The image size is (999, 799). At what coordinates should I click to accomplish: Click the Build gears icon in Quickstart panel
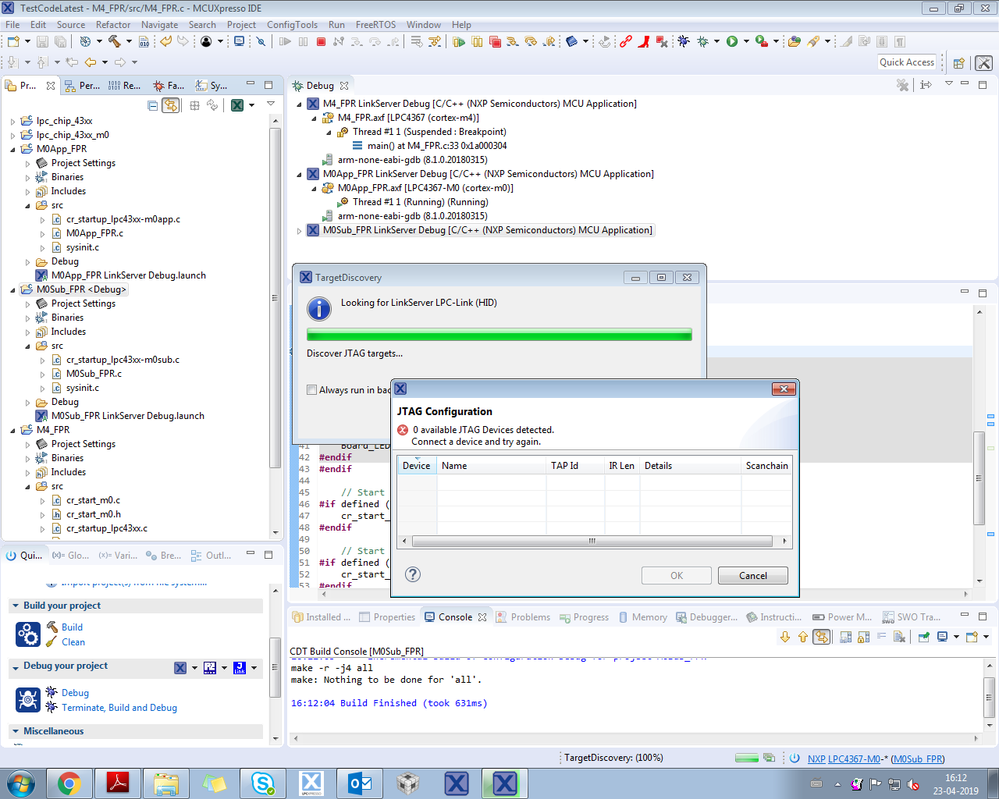click(x=28, y=635)
